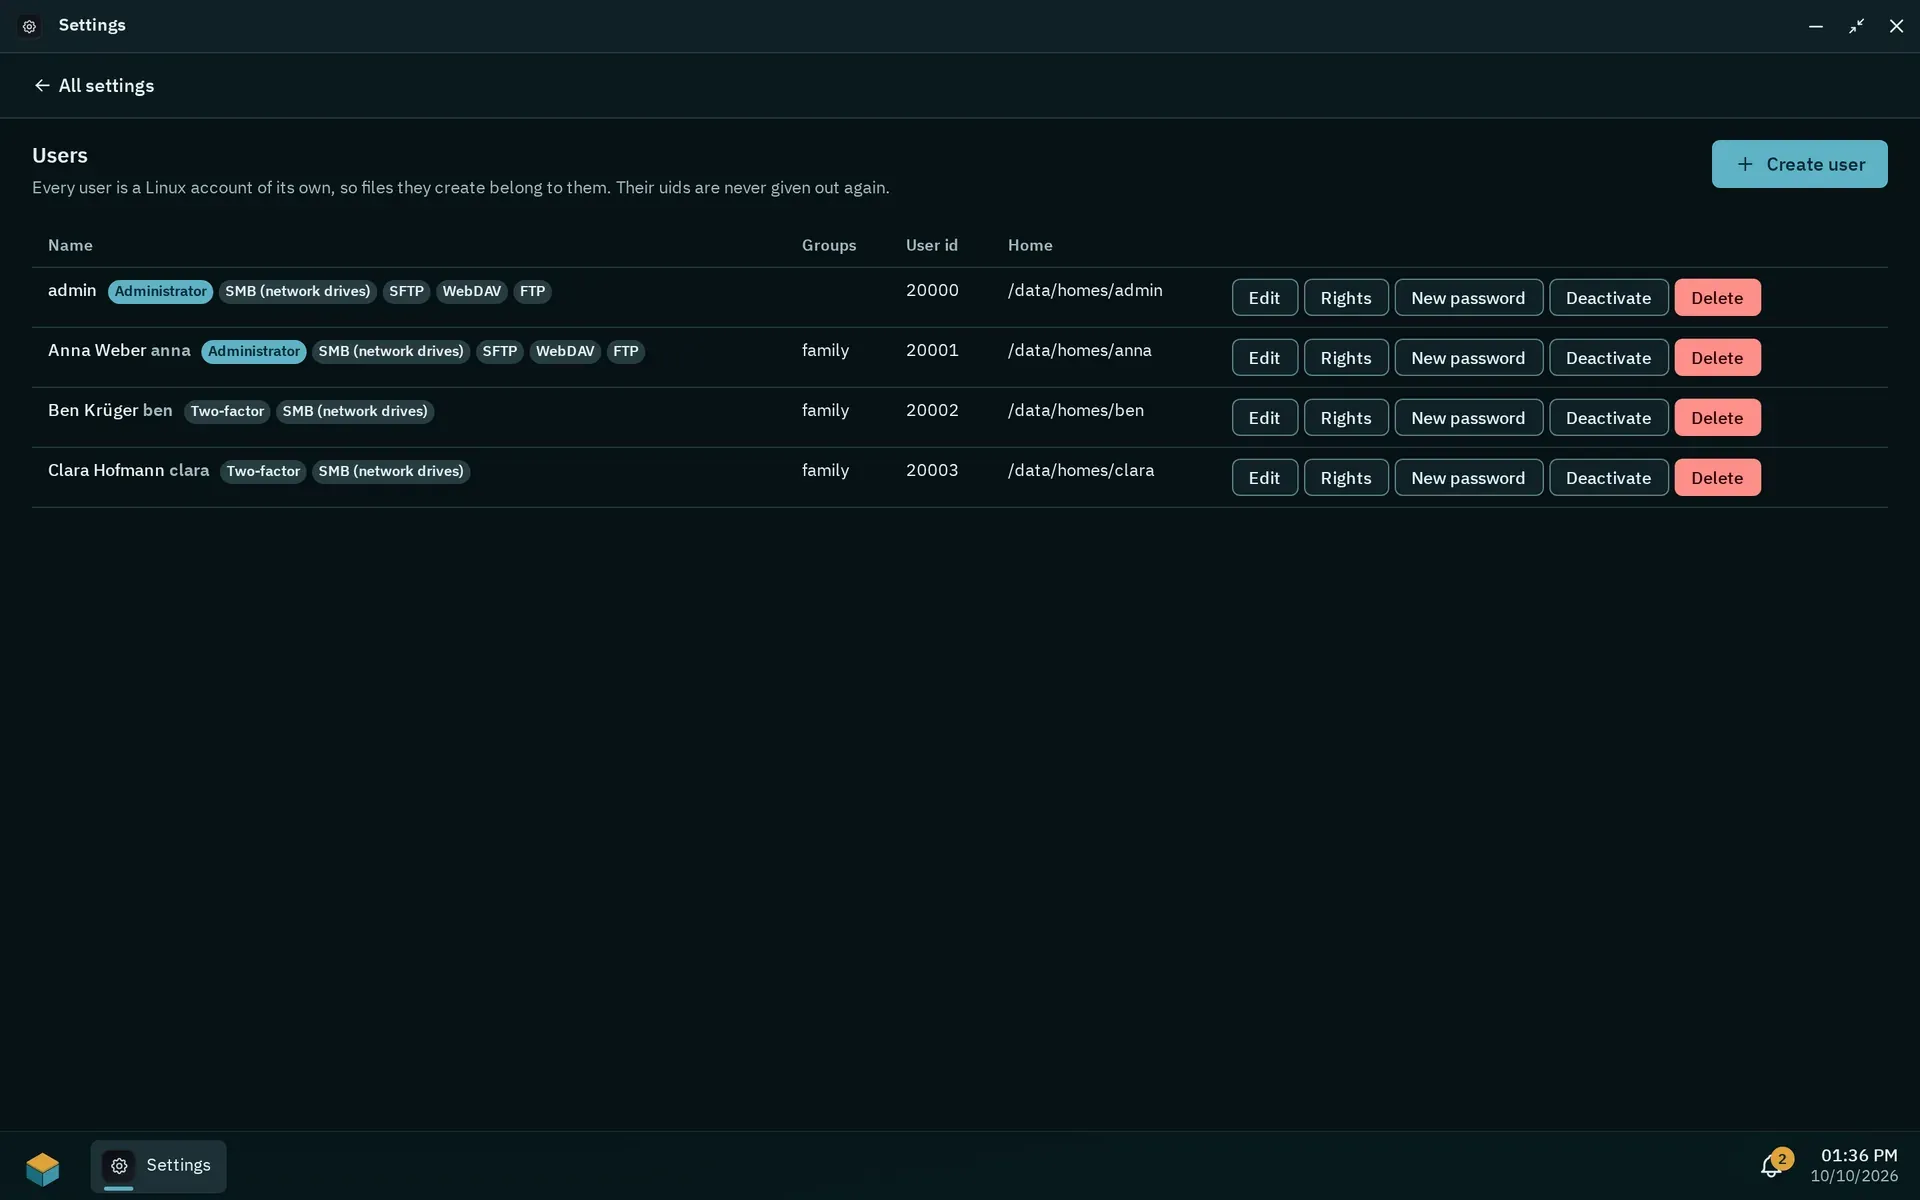The image size is (1920, 1200).
Task: Set a new password for Anna Weber
Action: (x=1468, y=358)
